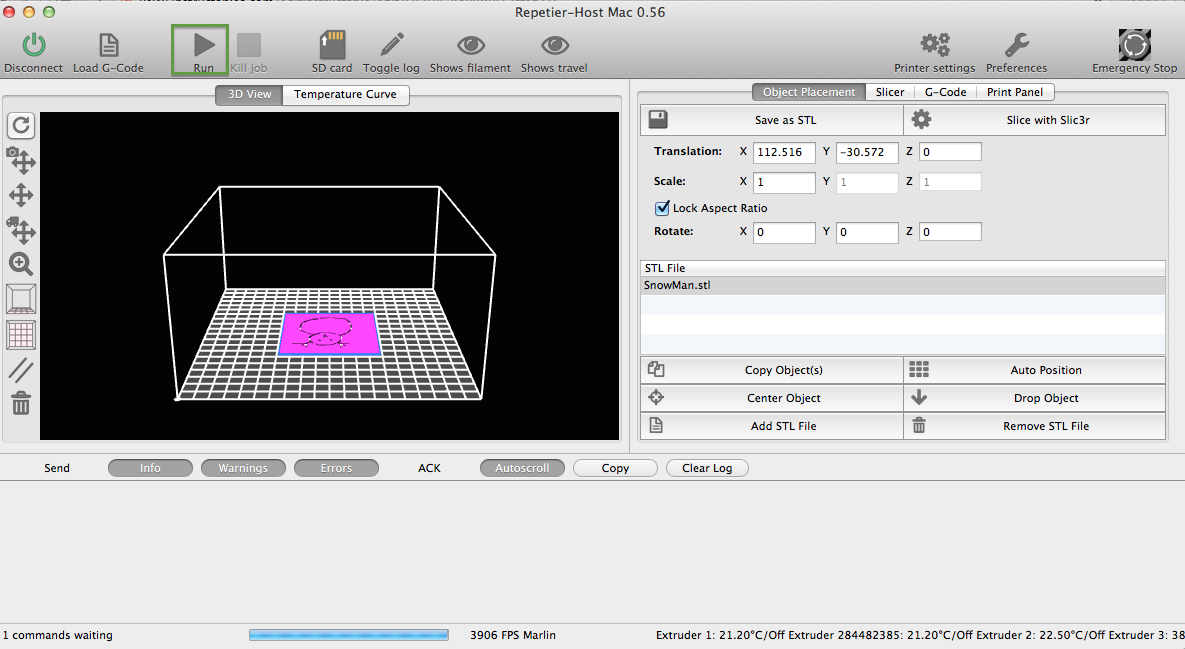Click the Toggle log pencil icon
This screenshot has height=649, width=1185.
click(x=391, y=45)
